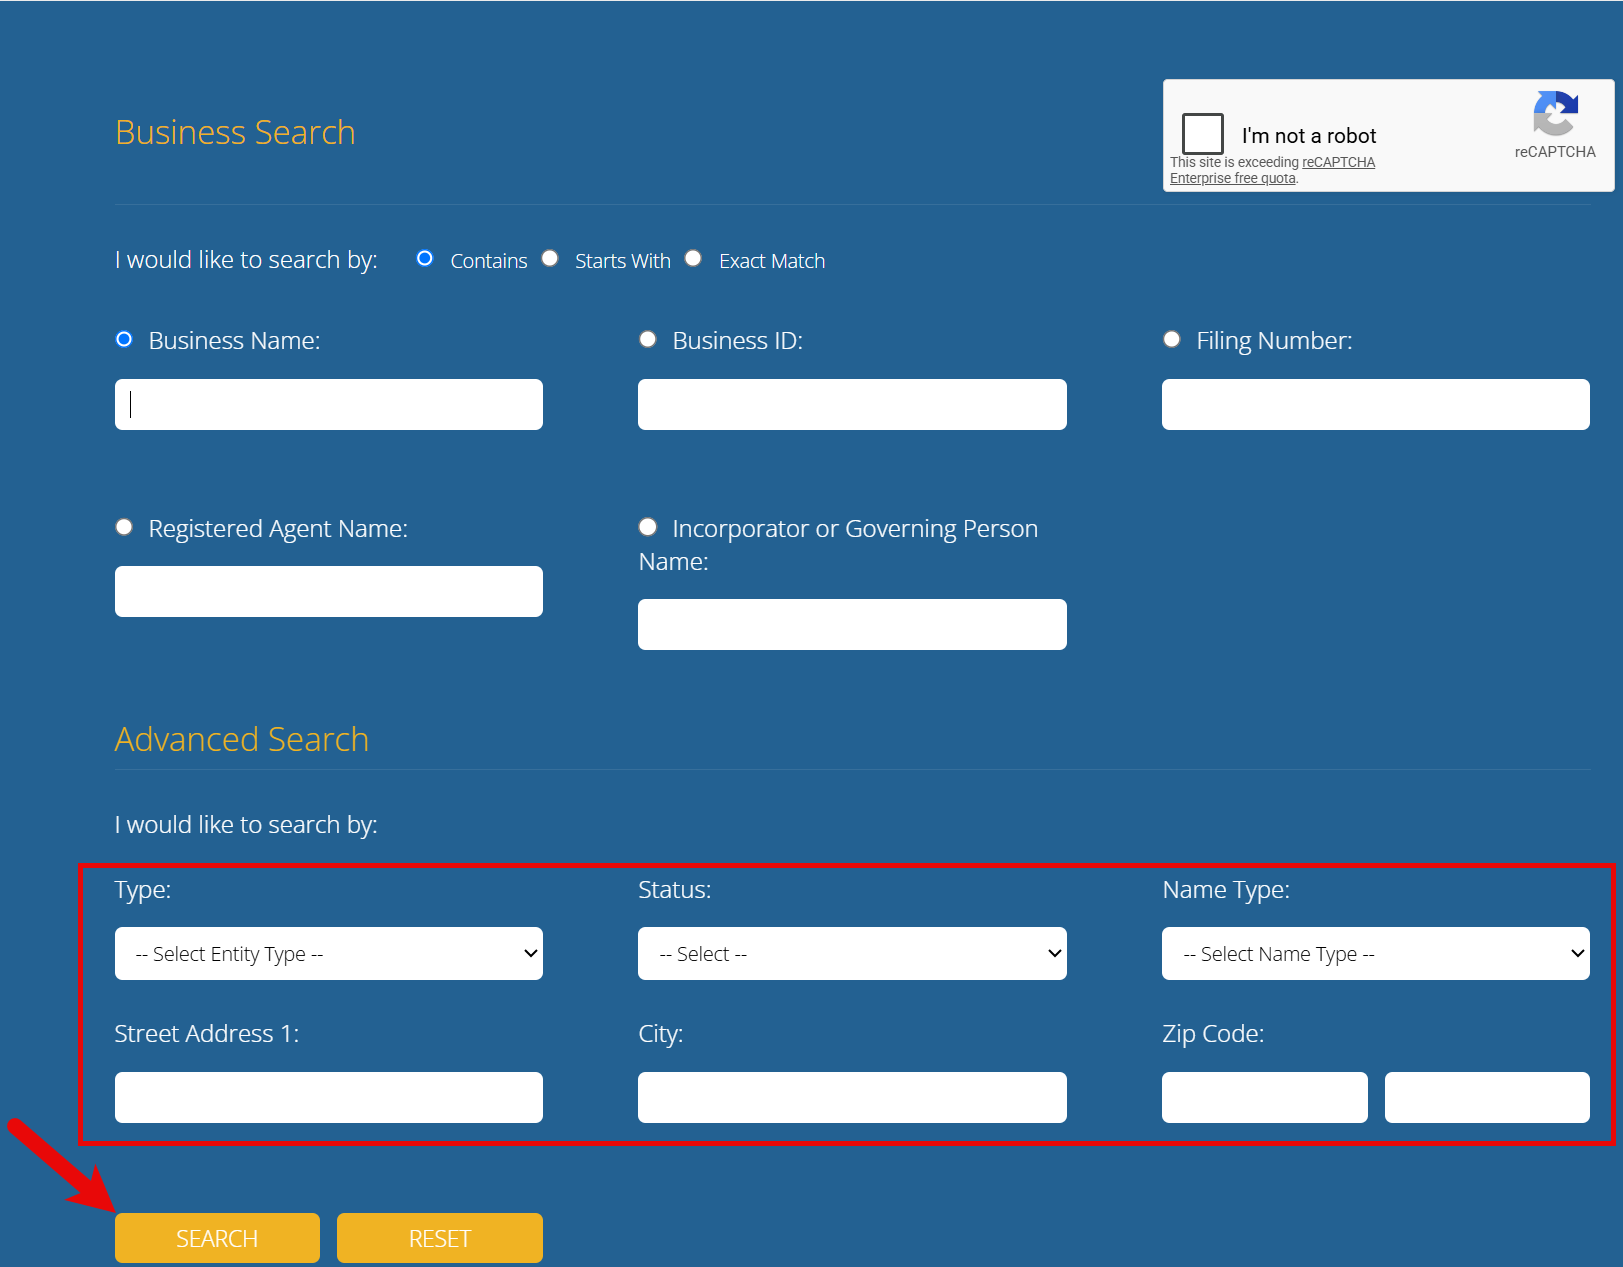This screenshot has height=1267, width=1623.
Task: Click the RESET button
Action: 440,1238
